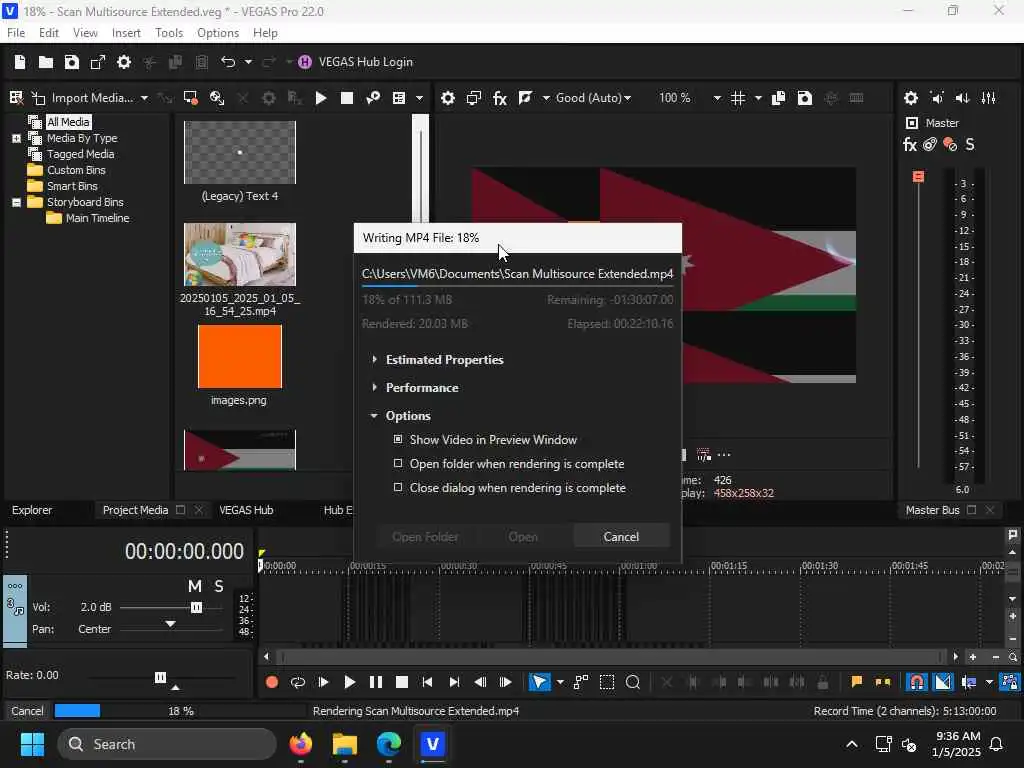Cancel the render in the dialog
This screenshot has width=1024, height=768.
(621, 537)
